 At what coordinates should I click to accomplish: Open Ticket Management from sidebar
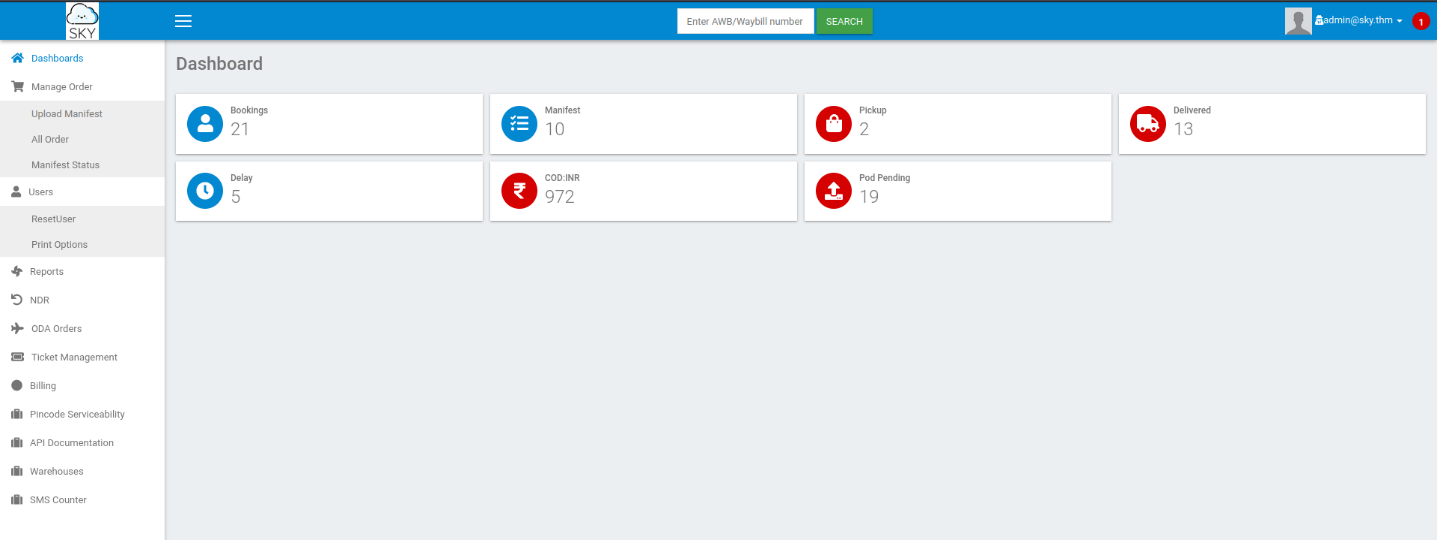click(73, 357)
